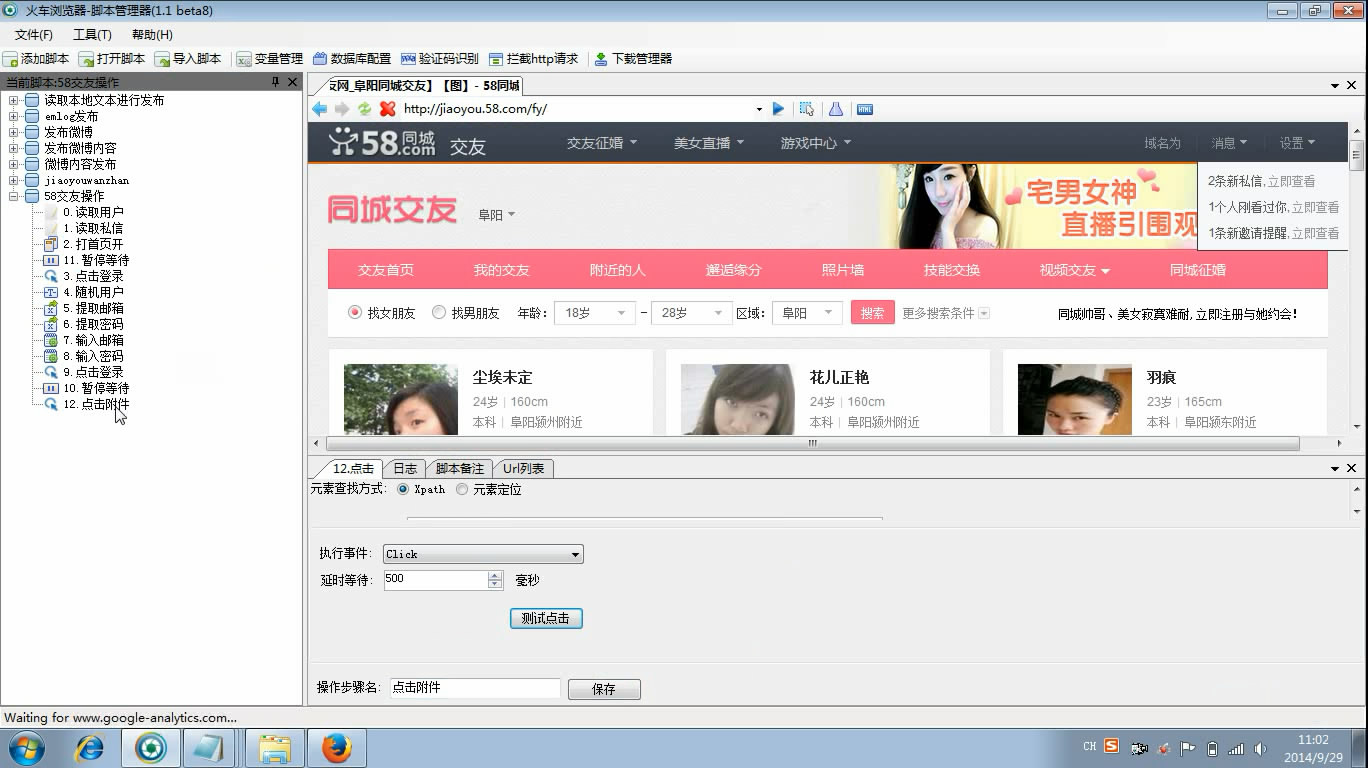
Task: Activate the element picker selection icon
Action: point(807,109)
